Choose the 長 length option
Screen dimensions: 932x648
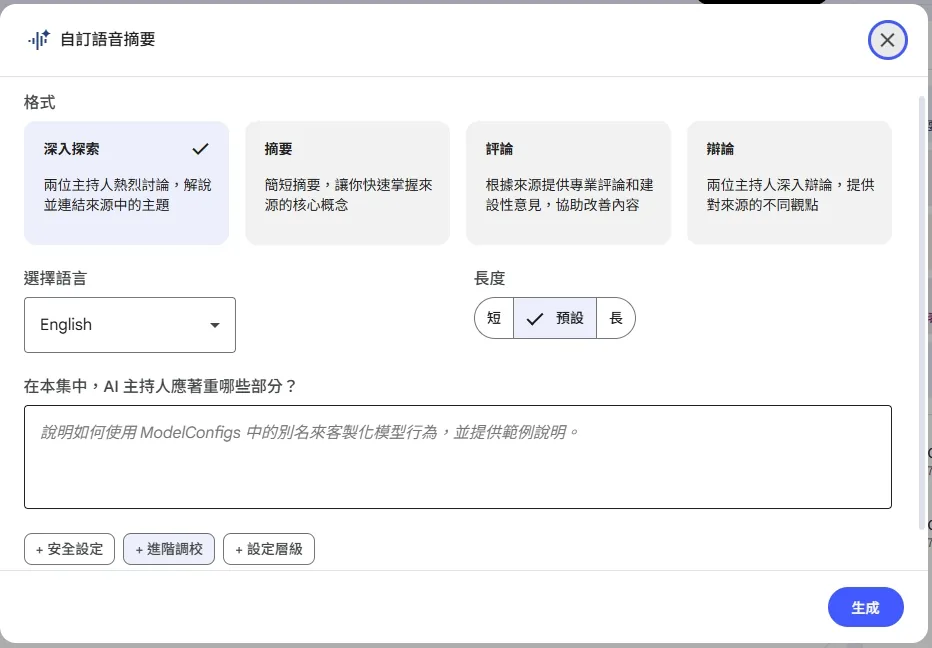[x=617, y=317]
